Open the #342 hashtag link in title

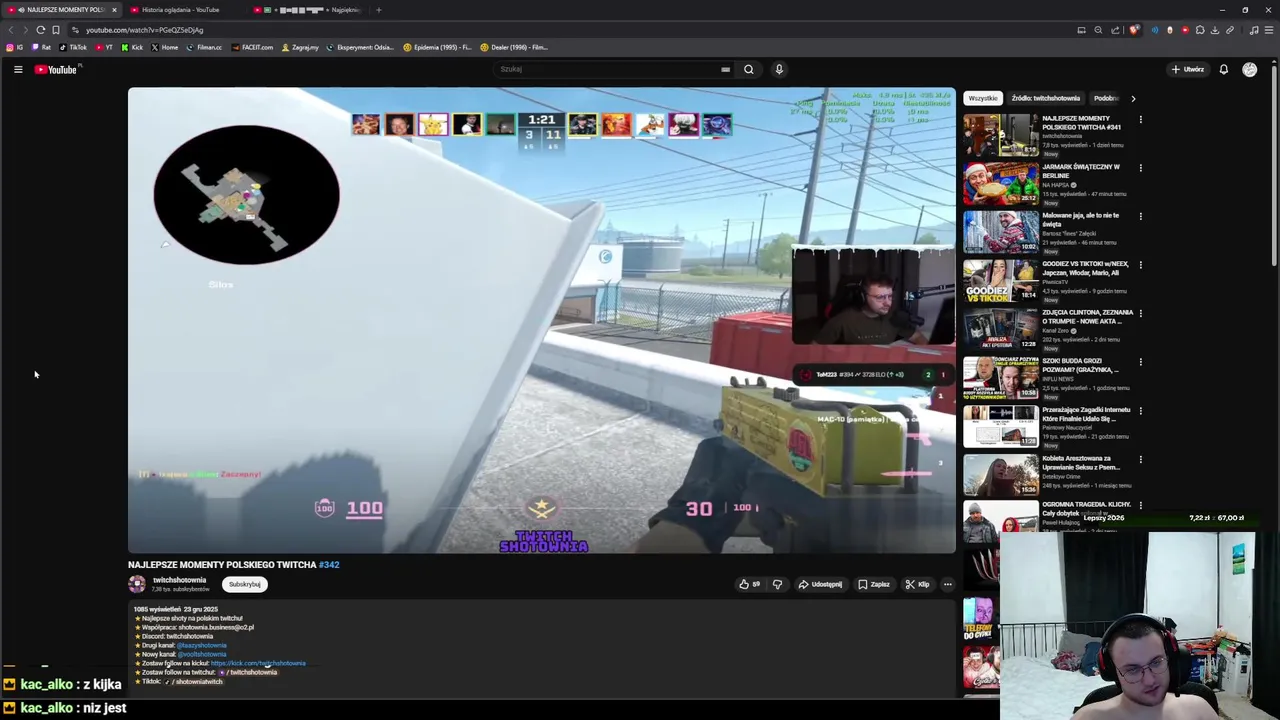[x=329, y=565]
